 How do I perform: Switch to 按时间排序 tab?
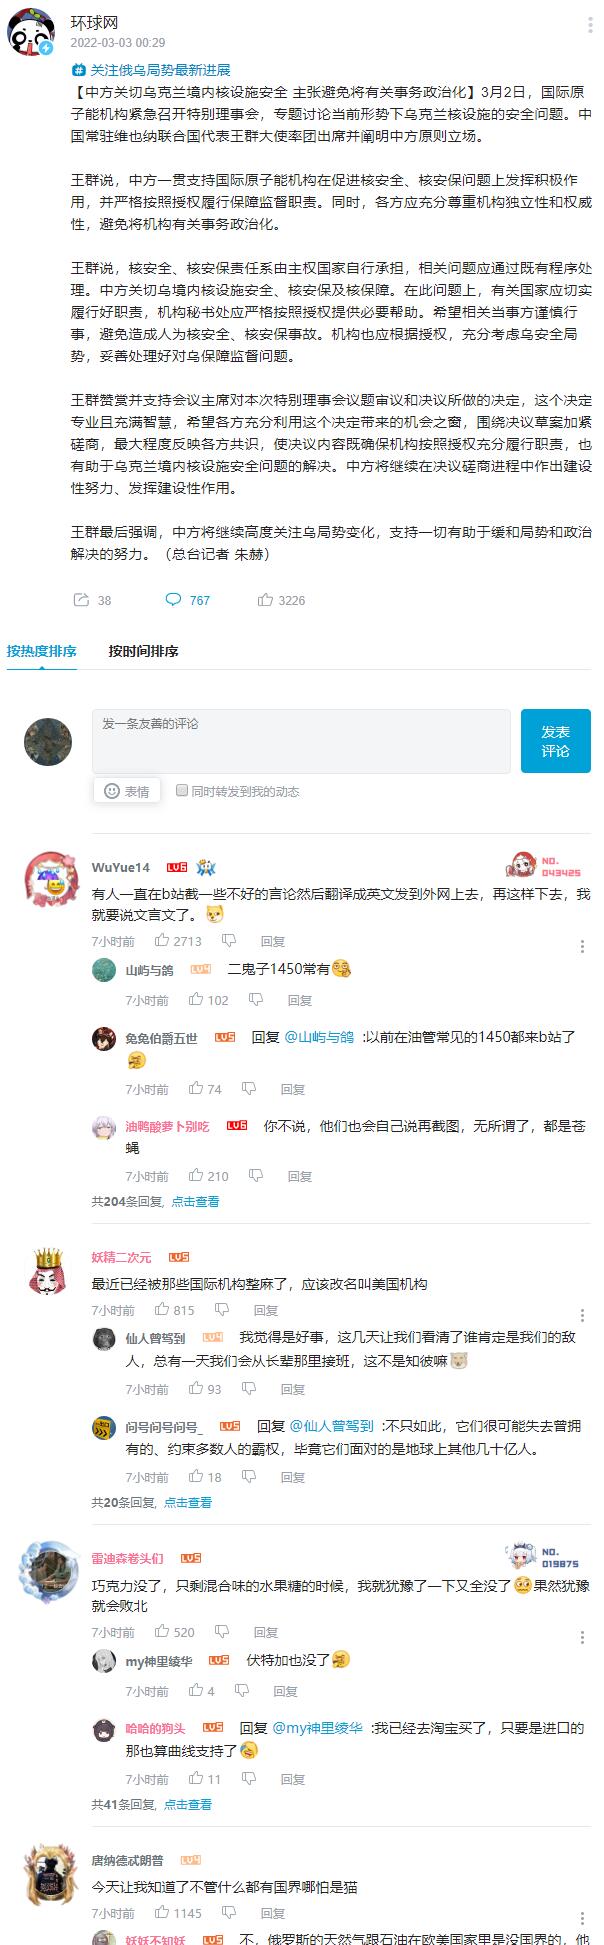[x=144, y=651]
